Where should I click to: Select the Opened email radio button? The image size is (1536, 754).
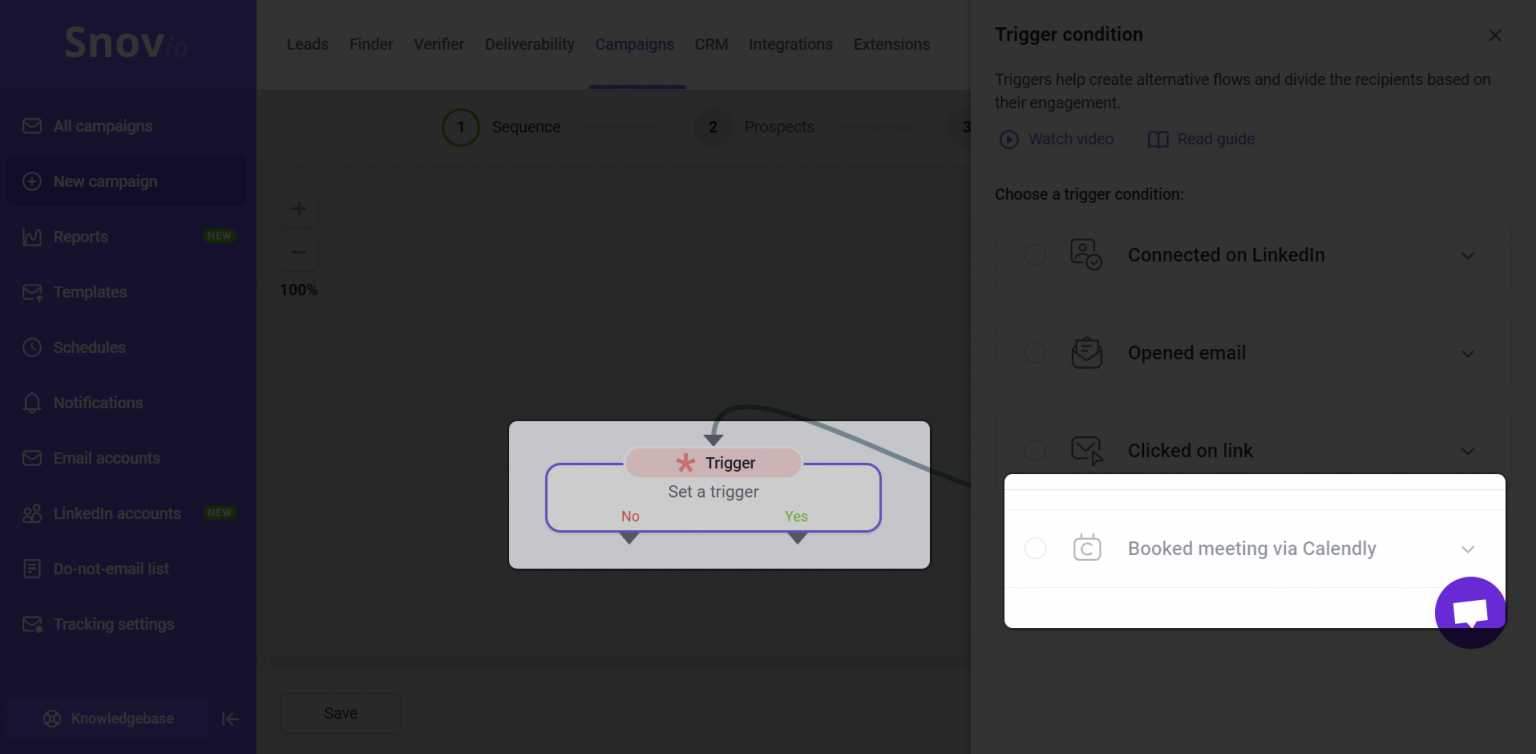(1035, 353)
